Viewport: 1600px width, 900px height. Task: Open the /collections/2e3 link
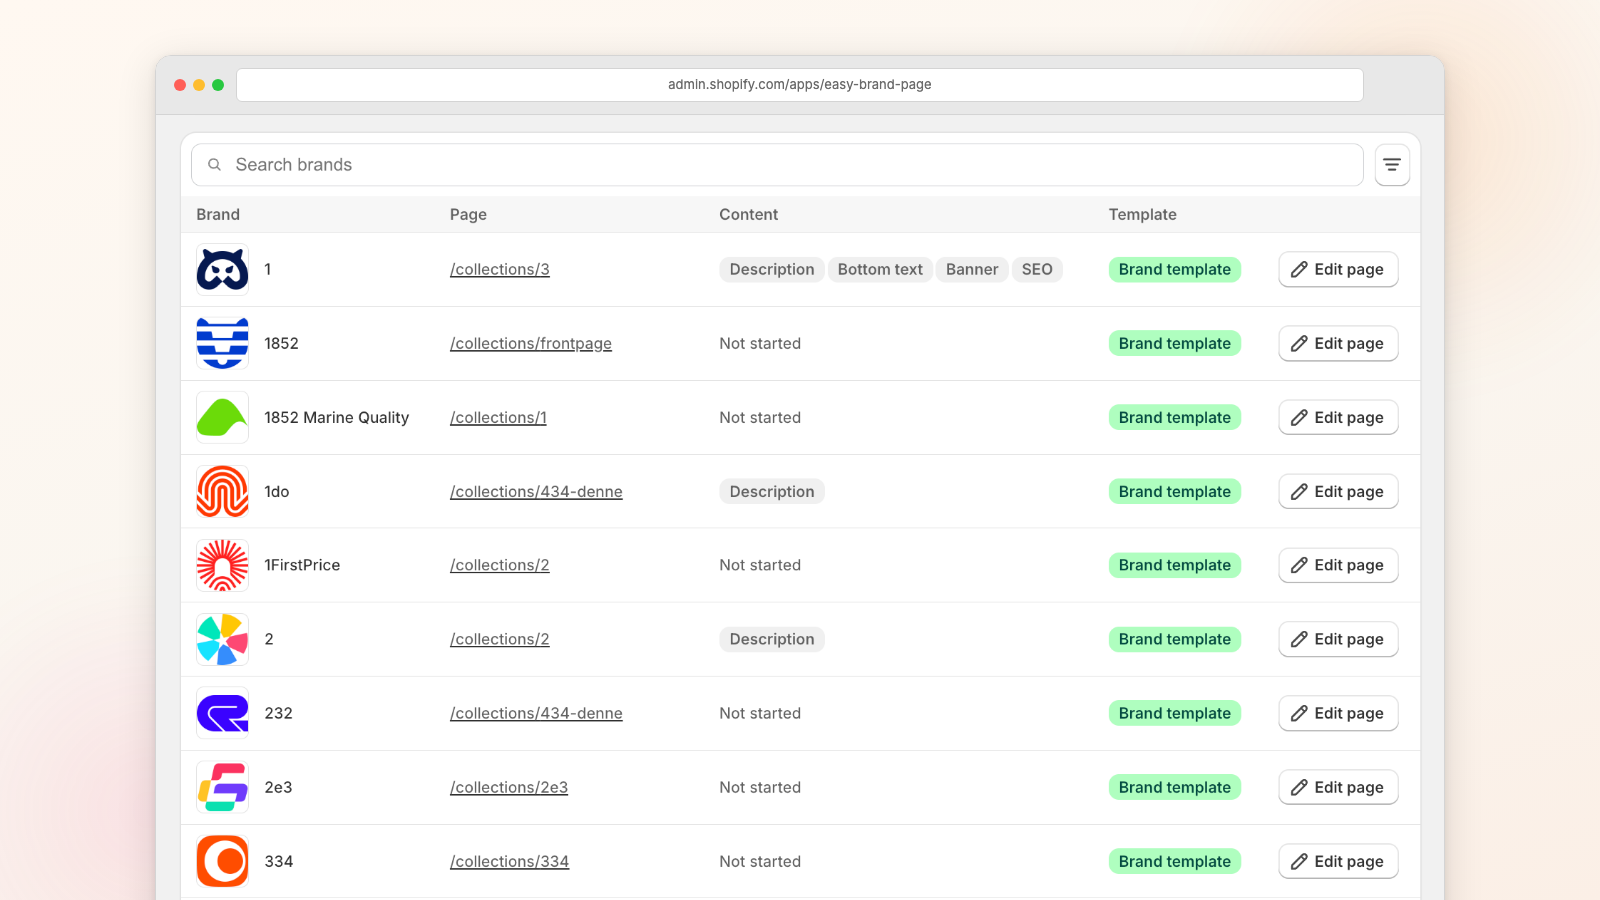click(509, 787)
